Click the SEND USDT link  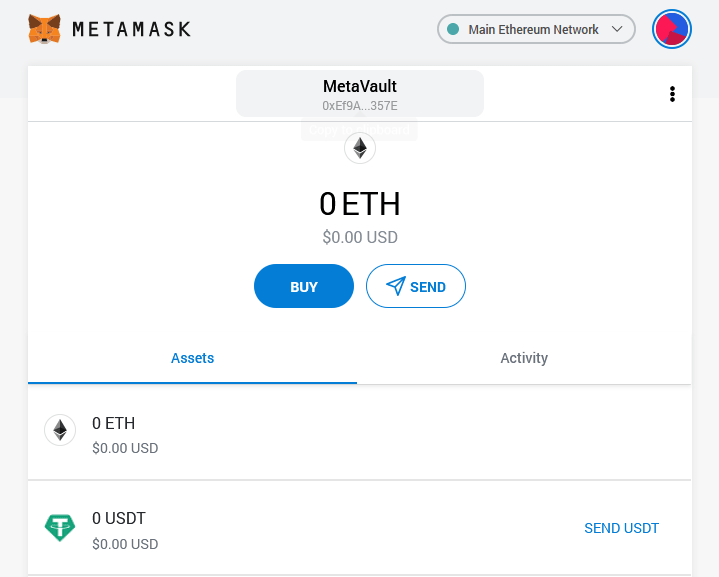[621, 528]
